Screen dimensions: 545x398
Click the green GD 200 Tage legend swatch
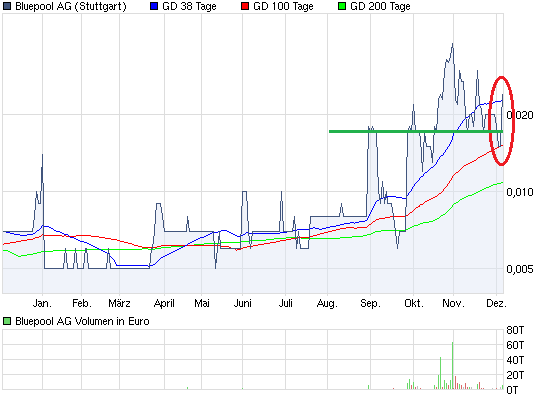click(342, 6)
